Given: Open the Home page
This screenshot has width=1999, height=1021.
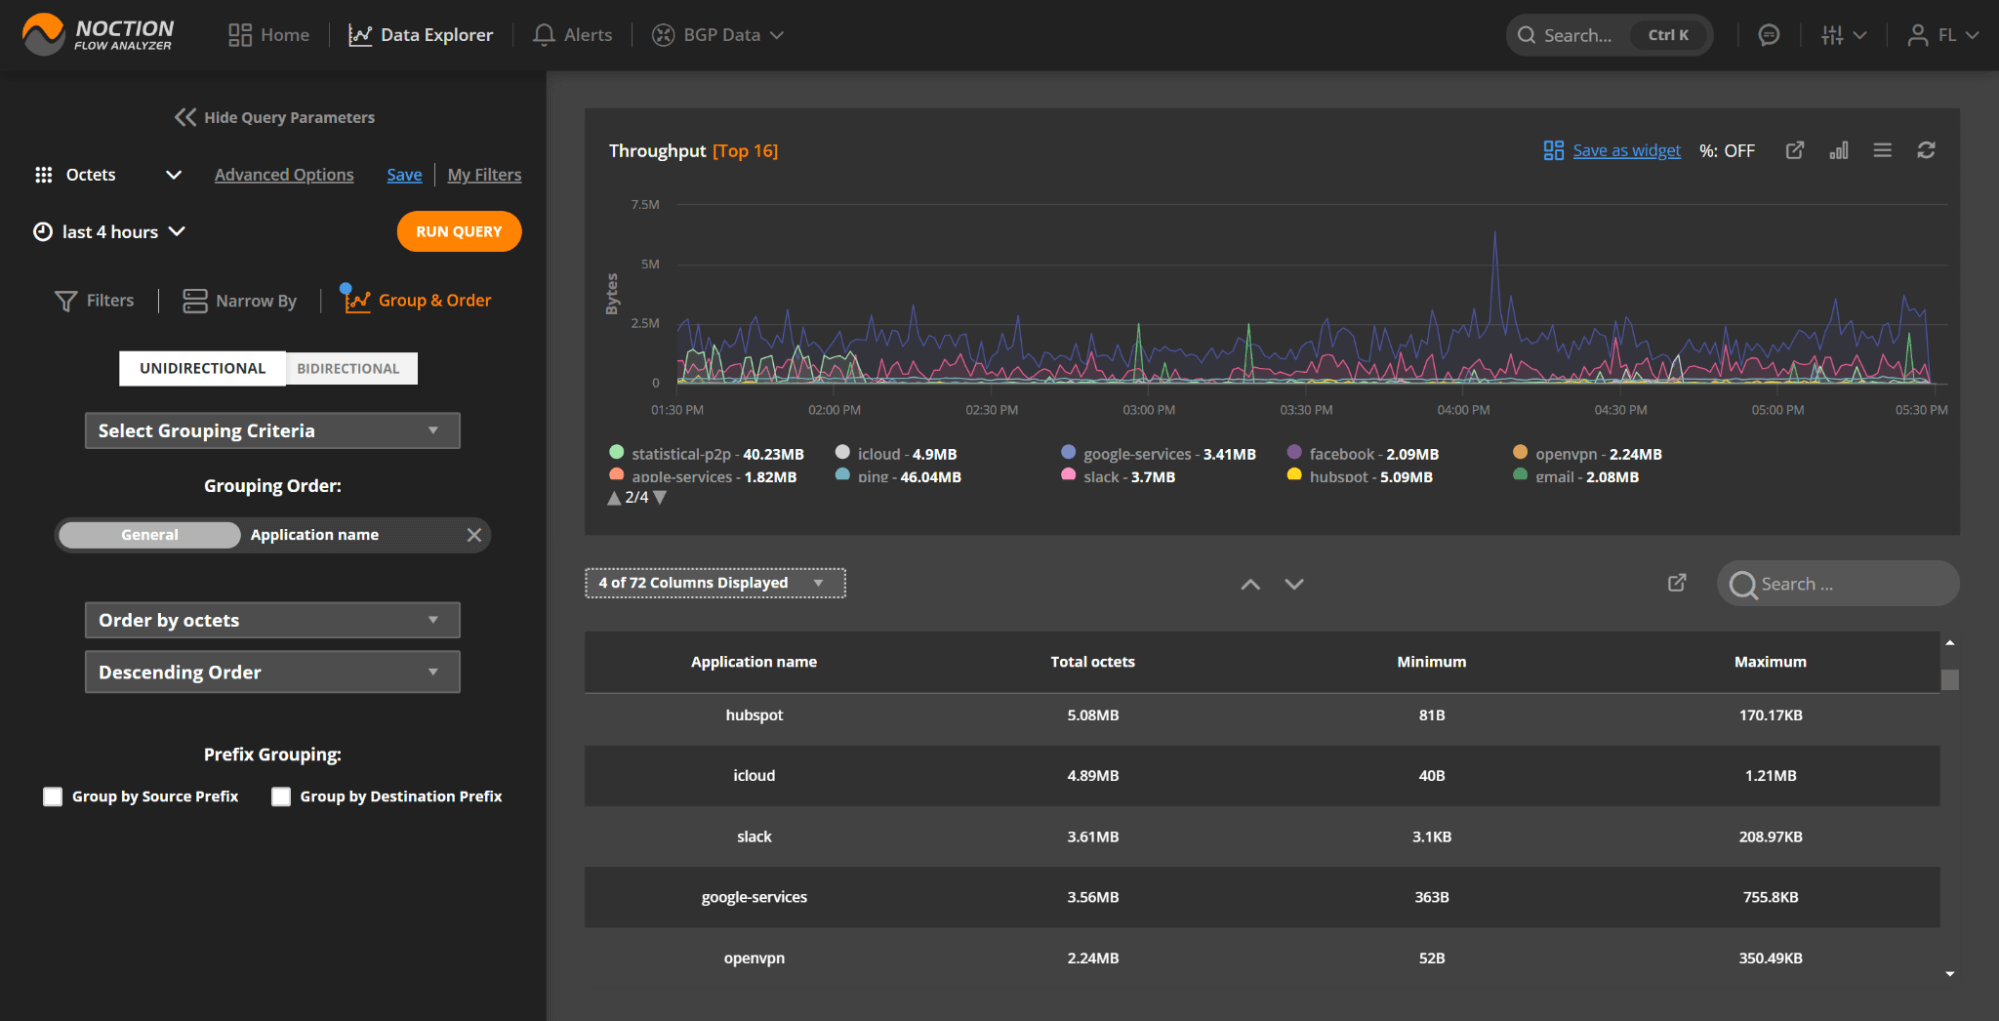Looking at the screenshot, I should 269,35.
